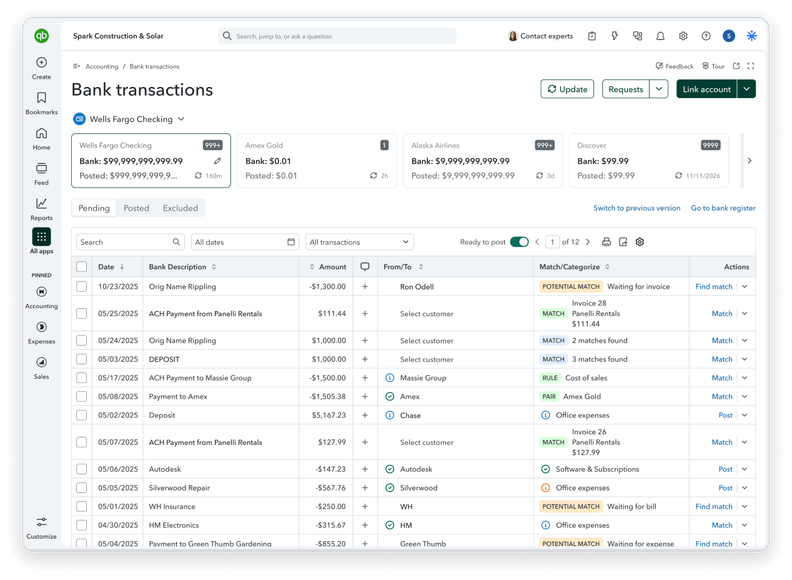Open Customize sidebar option
This screenshot has width=792, height=580.
[41, 527]
